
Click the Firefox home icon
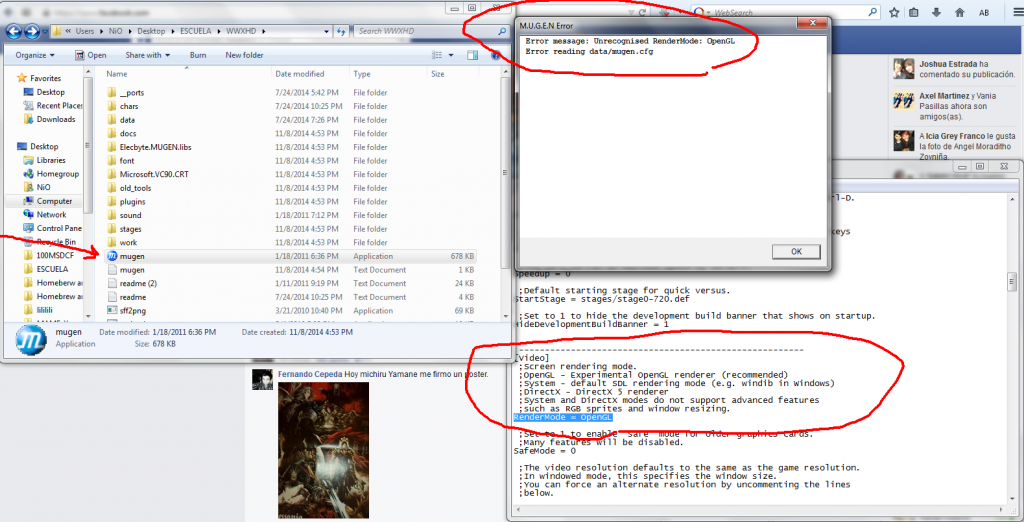click(962, 13)
